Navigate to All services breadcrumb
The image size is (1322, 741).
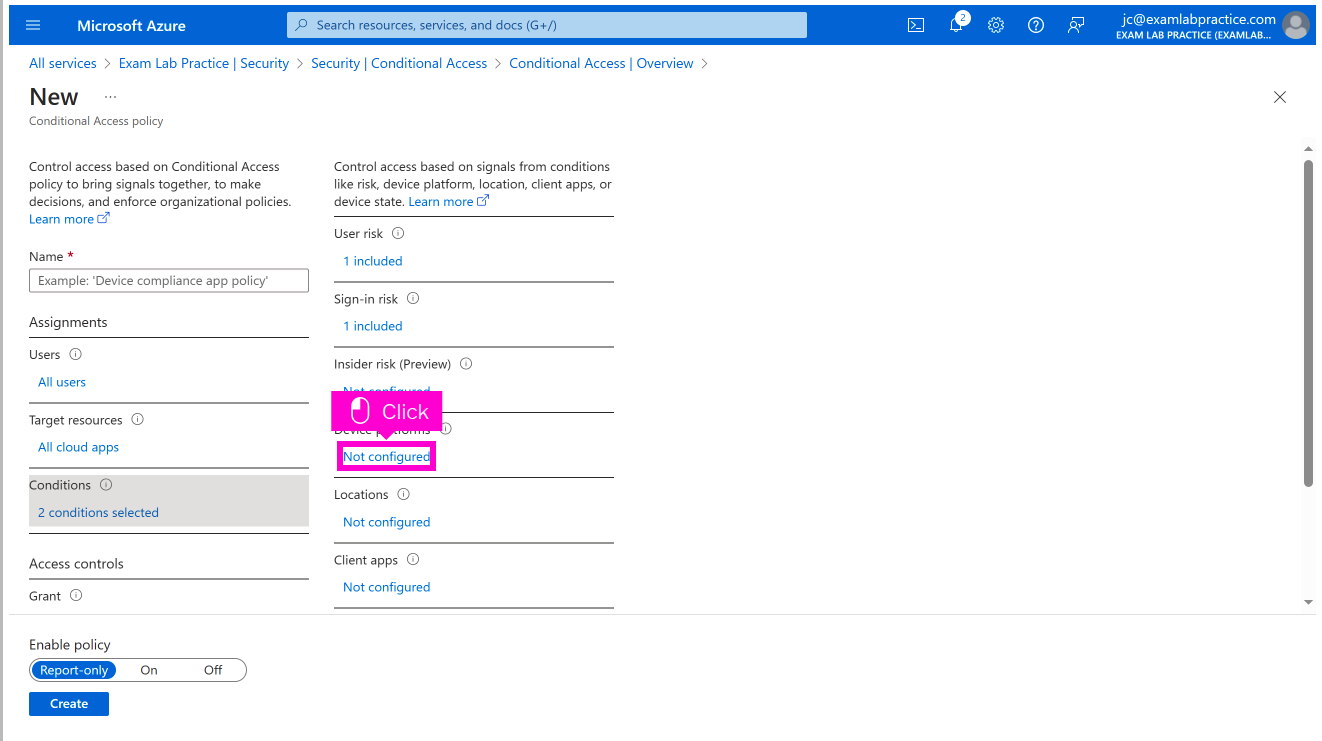[x=63, y=63]
